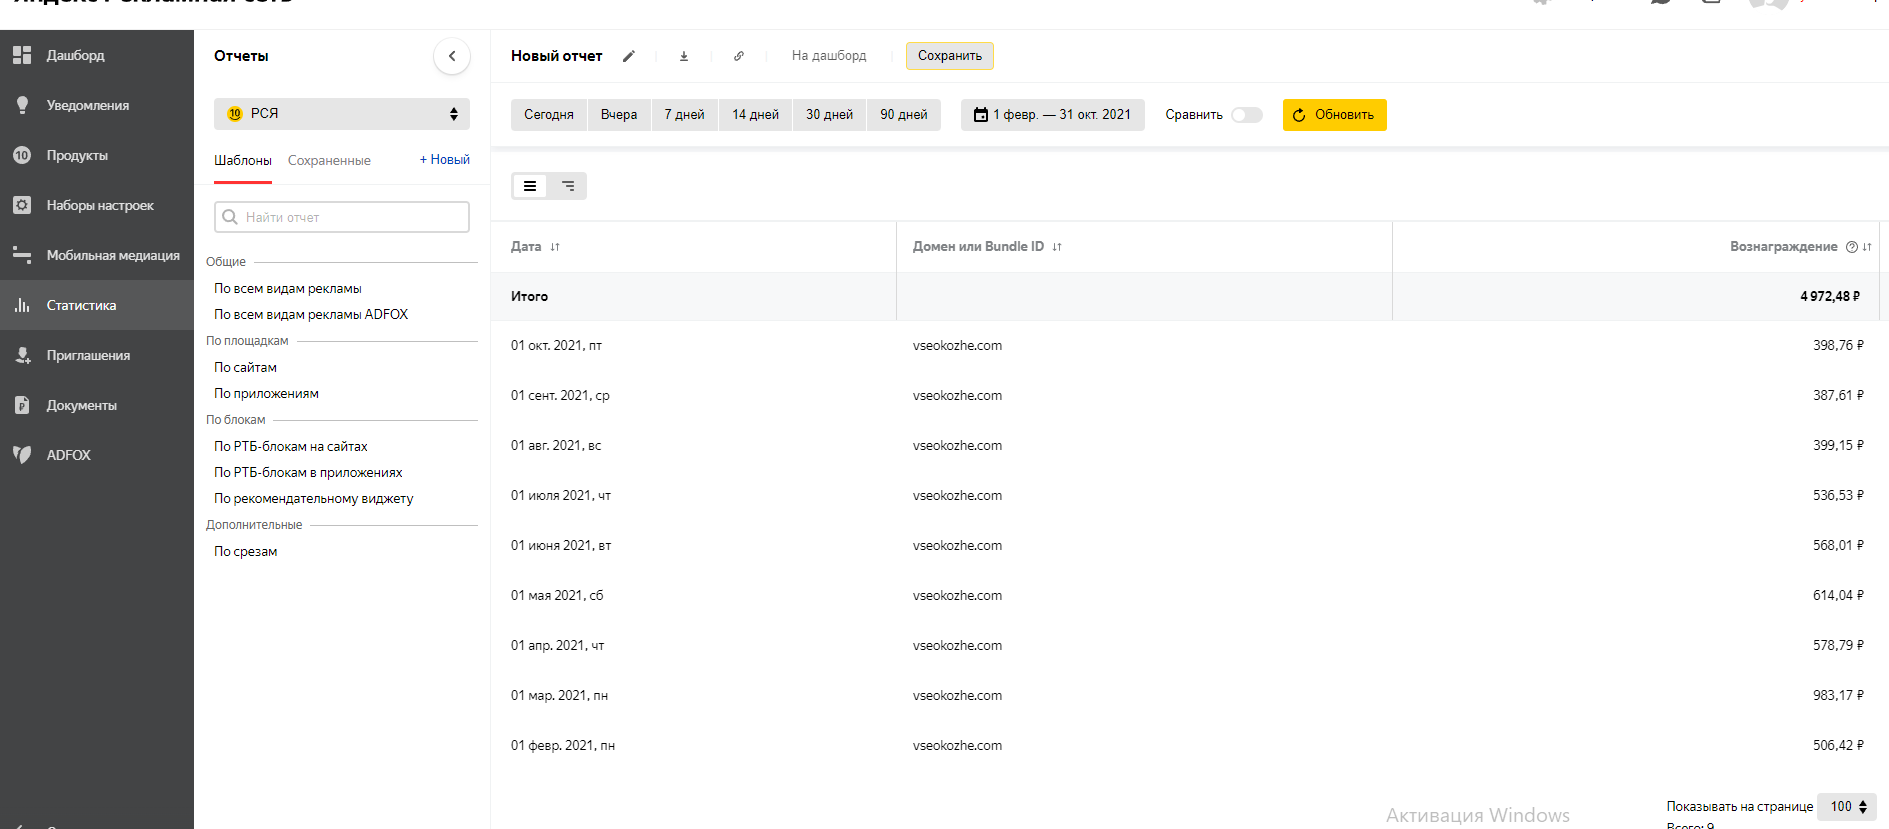The width and height of the screenshot is (1889, 829).
Task: Click the Обновить button
Action: coord(1334,115)
